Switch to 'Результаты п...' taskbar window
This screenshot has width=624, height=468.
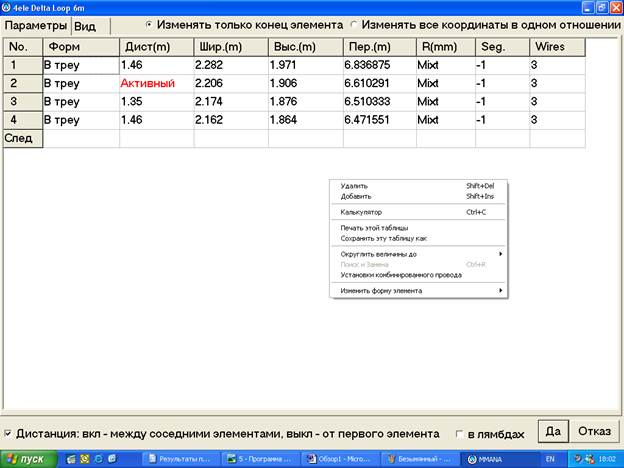click(x=179, y=459)
